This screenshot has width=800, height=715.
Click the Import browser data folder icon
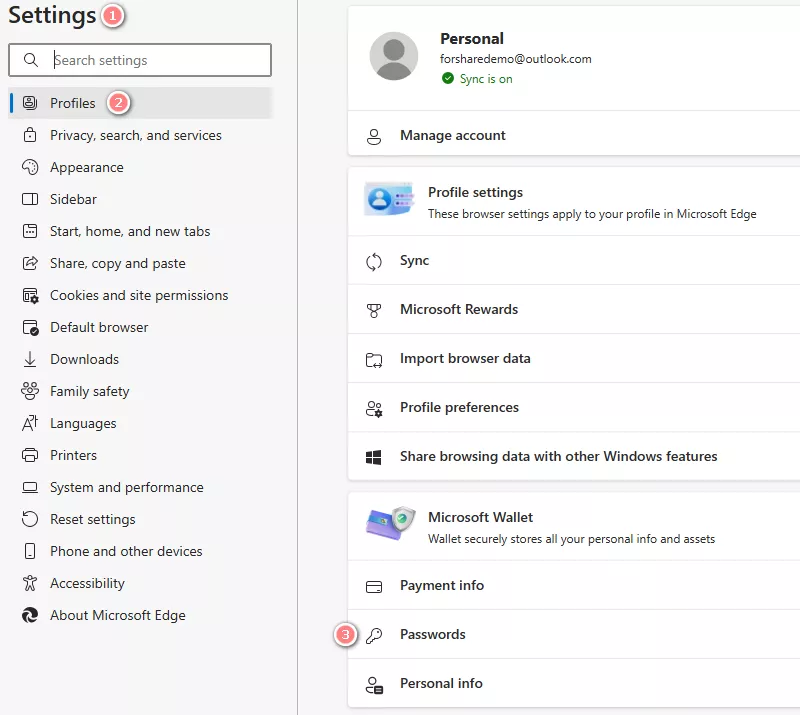click(x=374, y=360)
